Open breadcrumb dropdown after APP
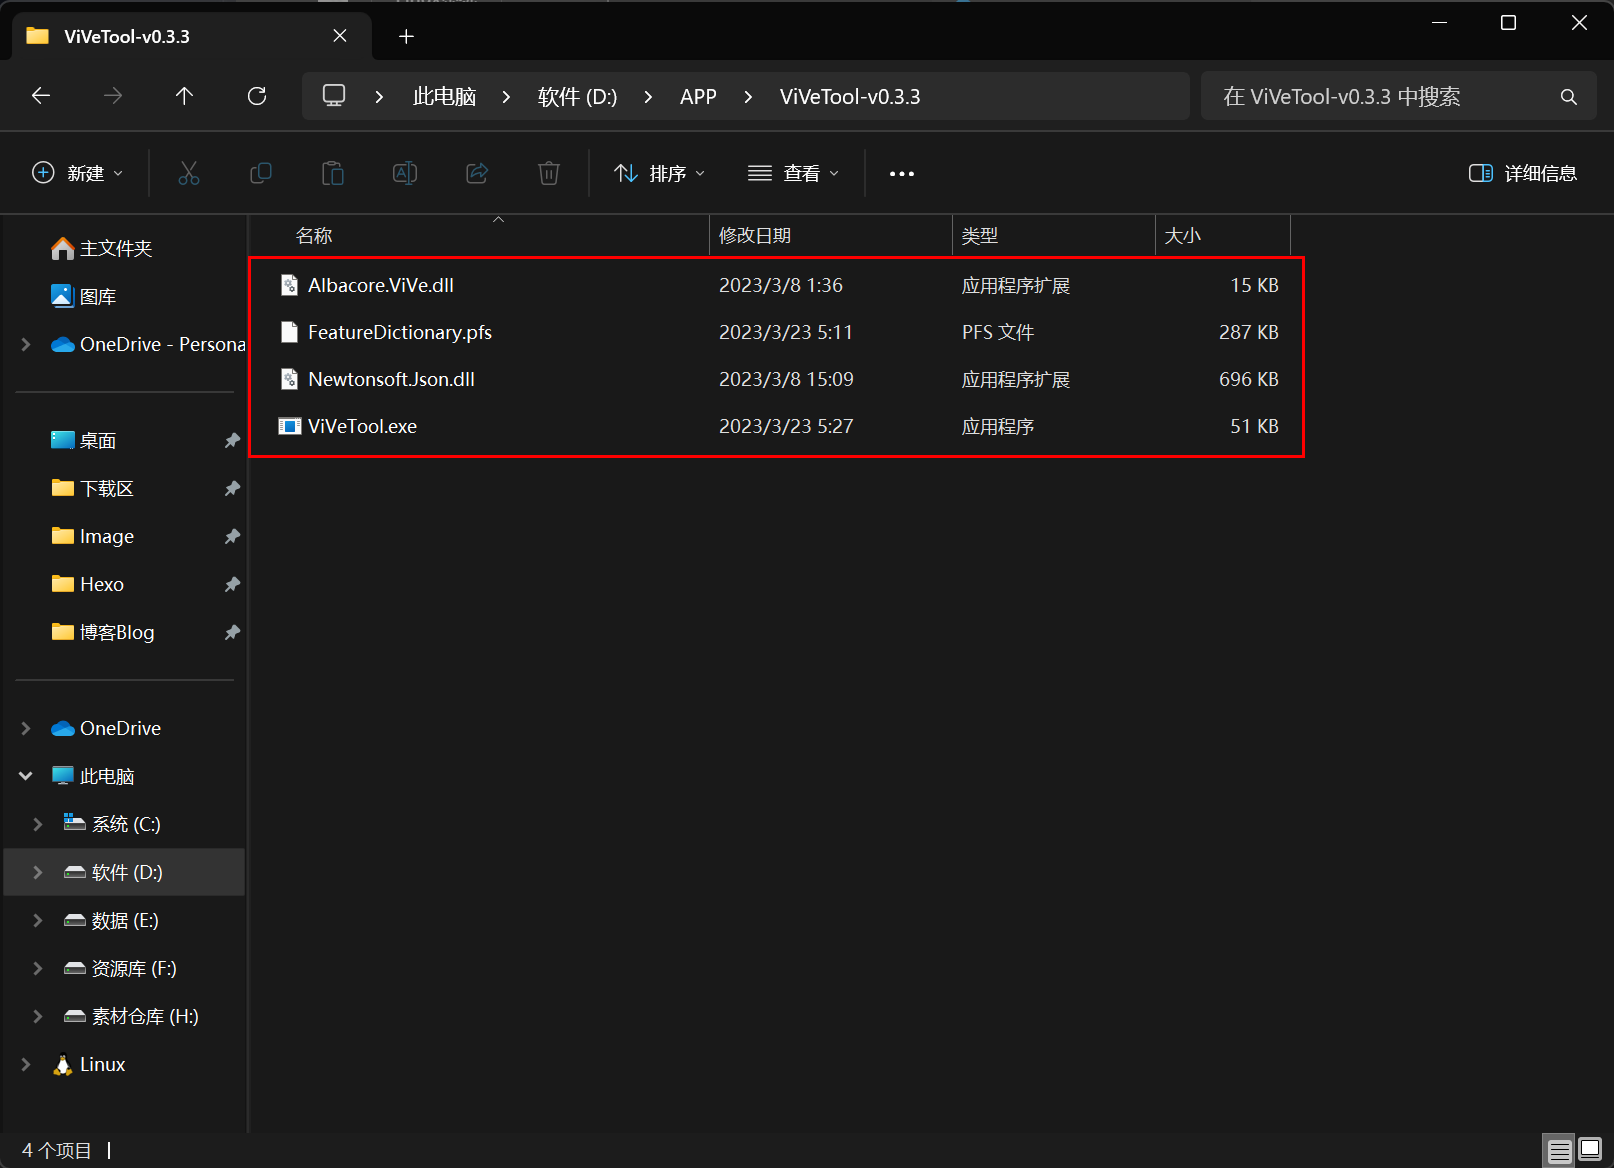This screenshot has height=1168, width=1614. [748, 97]
